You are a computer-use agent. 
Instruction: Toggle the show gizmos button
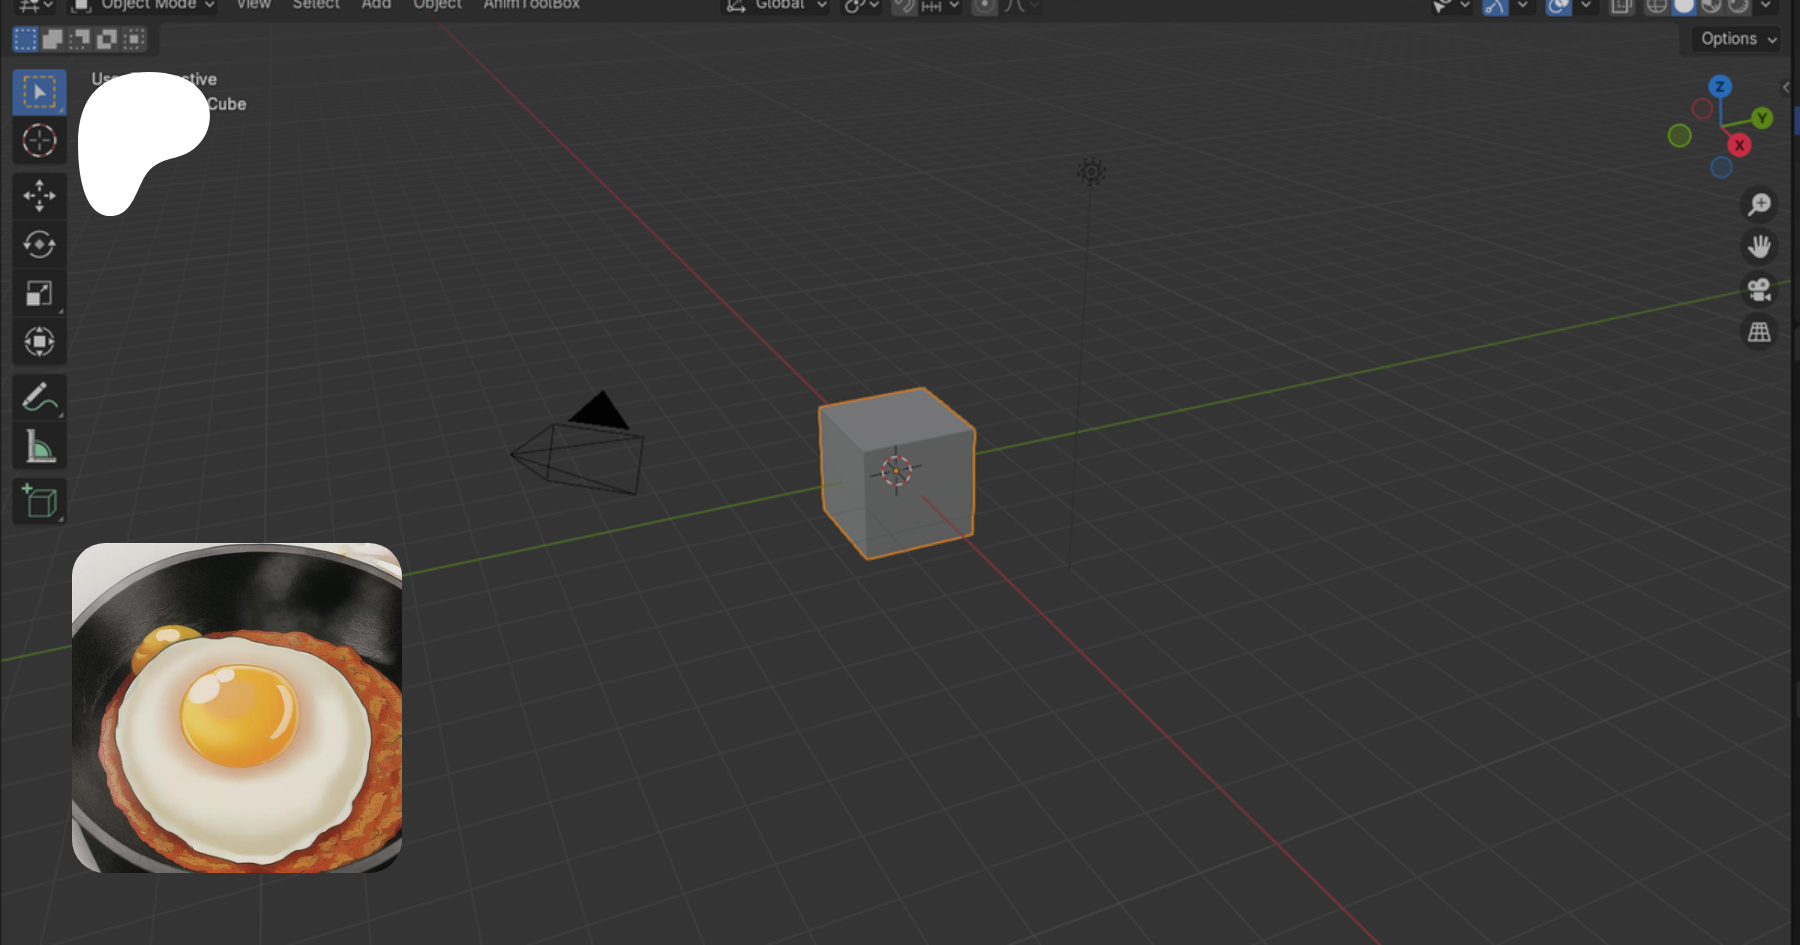coord(1495,6)
